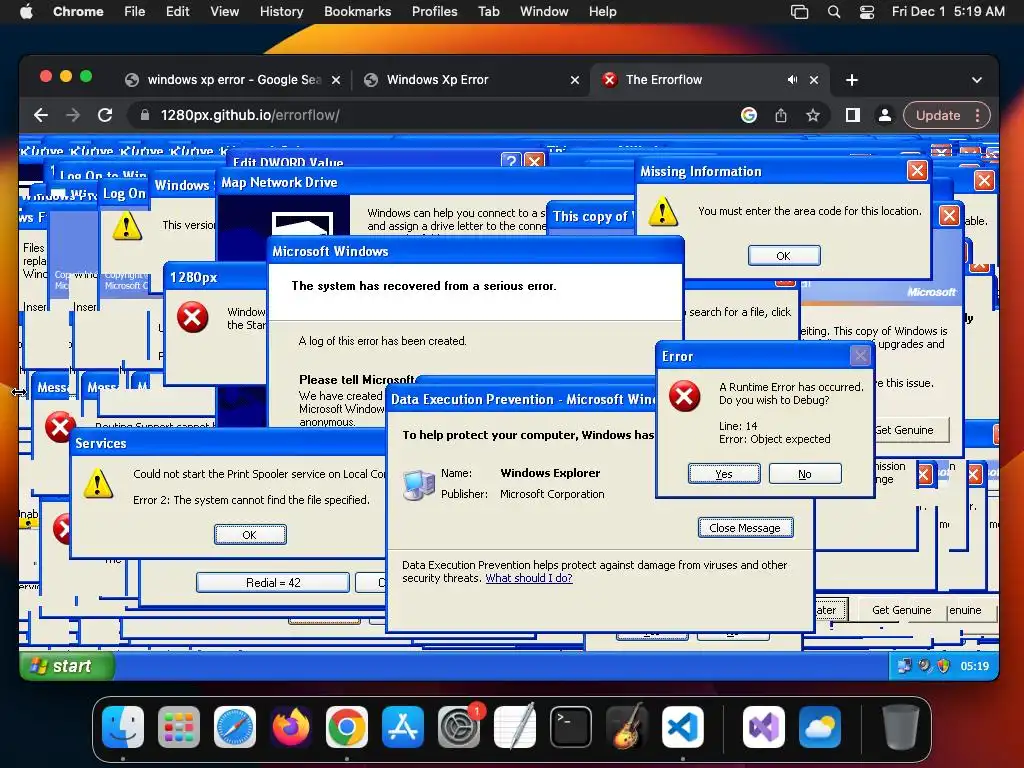Click the browser forward arrow

(x=72, y=116)
